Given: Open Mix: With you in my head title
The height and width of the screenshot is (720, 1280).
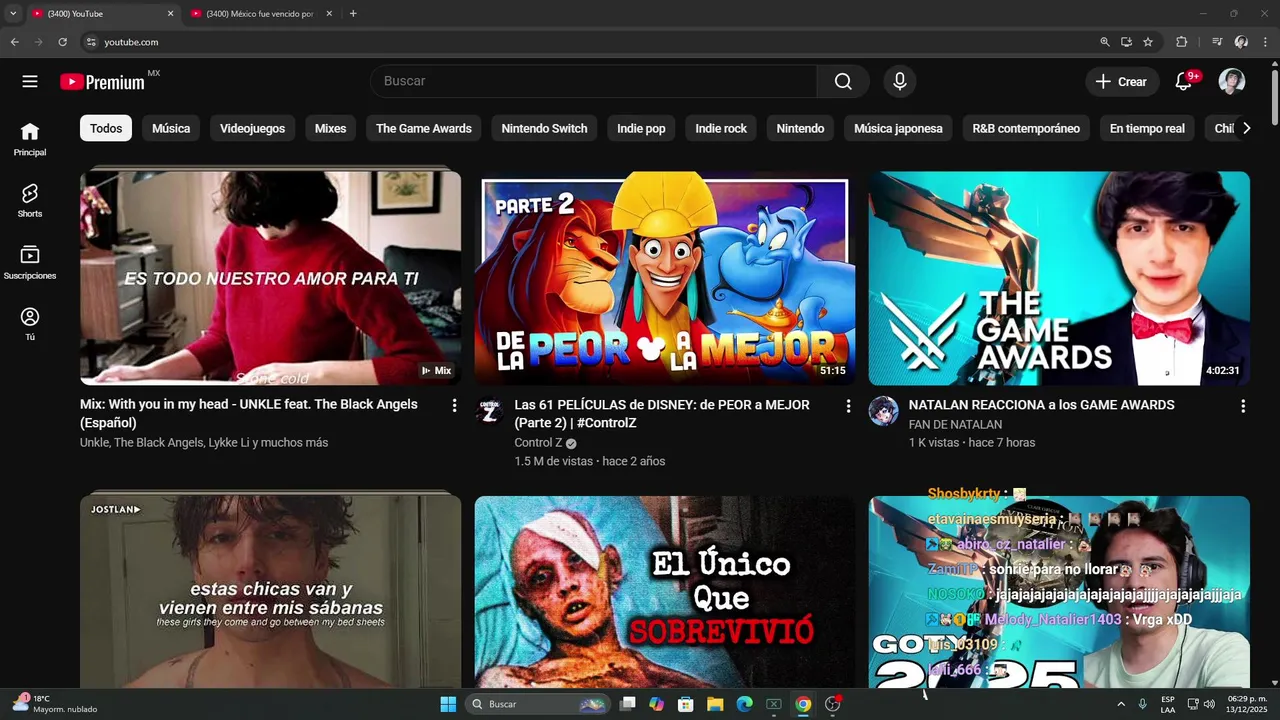Looking at the screenshot, I should pyautogui.click(x=249, y=414).
